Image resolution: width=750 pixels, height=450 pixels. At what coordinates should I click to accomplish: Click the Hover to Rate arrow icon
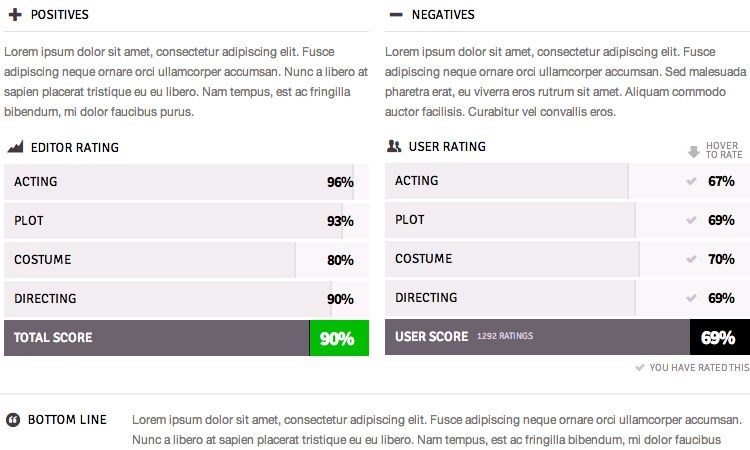694,152
